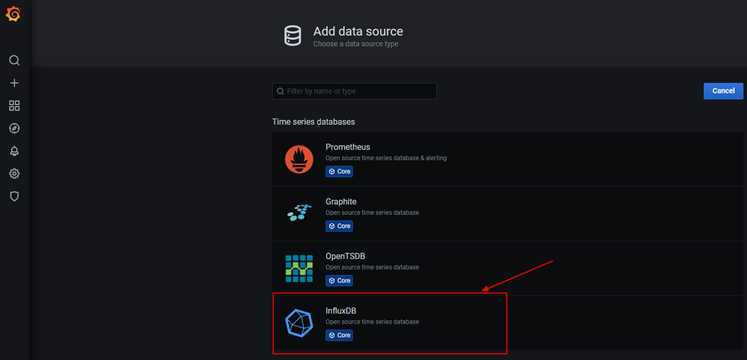Open the Dashboards grid icon in sidebar

tap(14, 106)
